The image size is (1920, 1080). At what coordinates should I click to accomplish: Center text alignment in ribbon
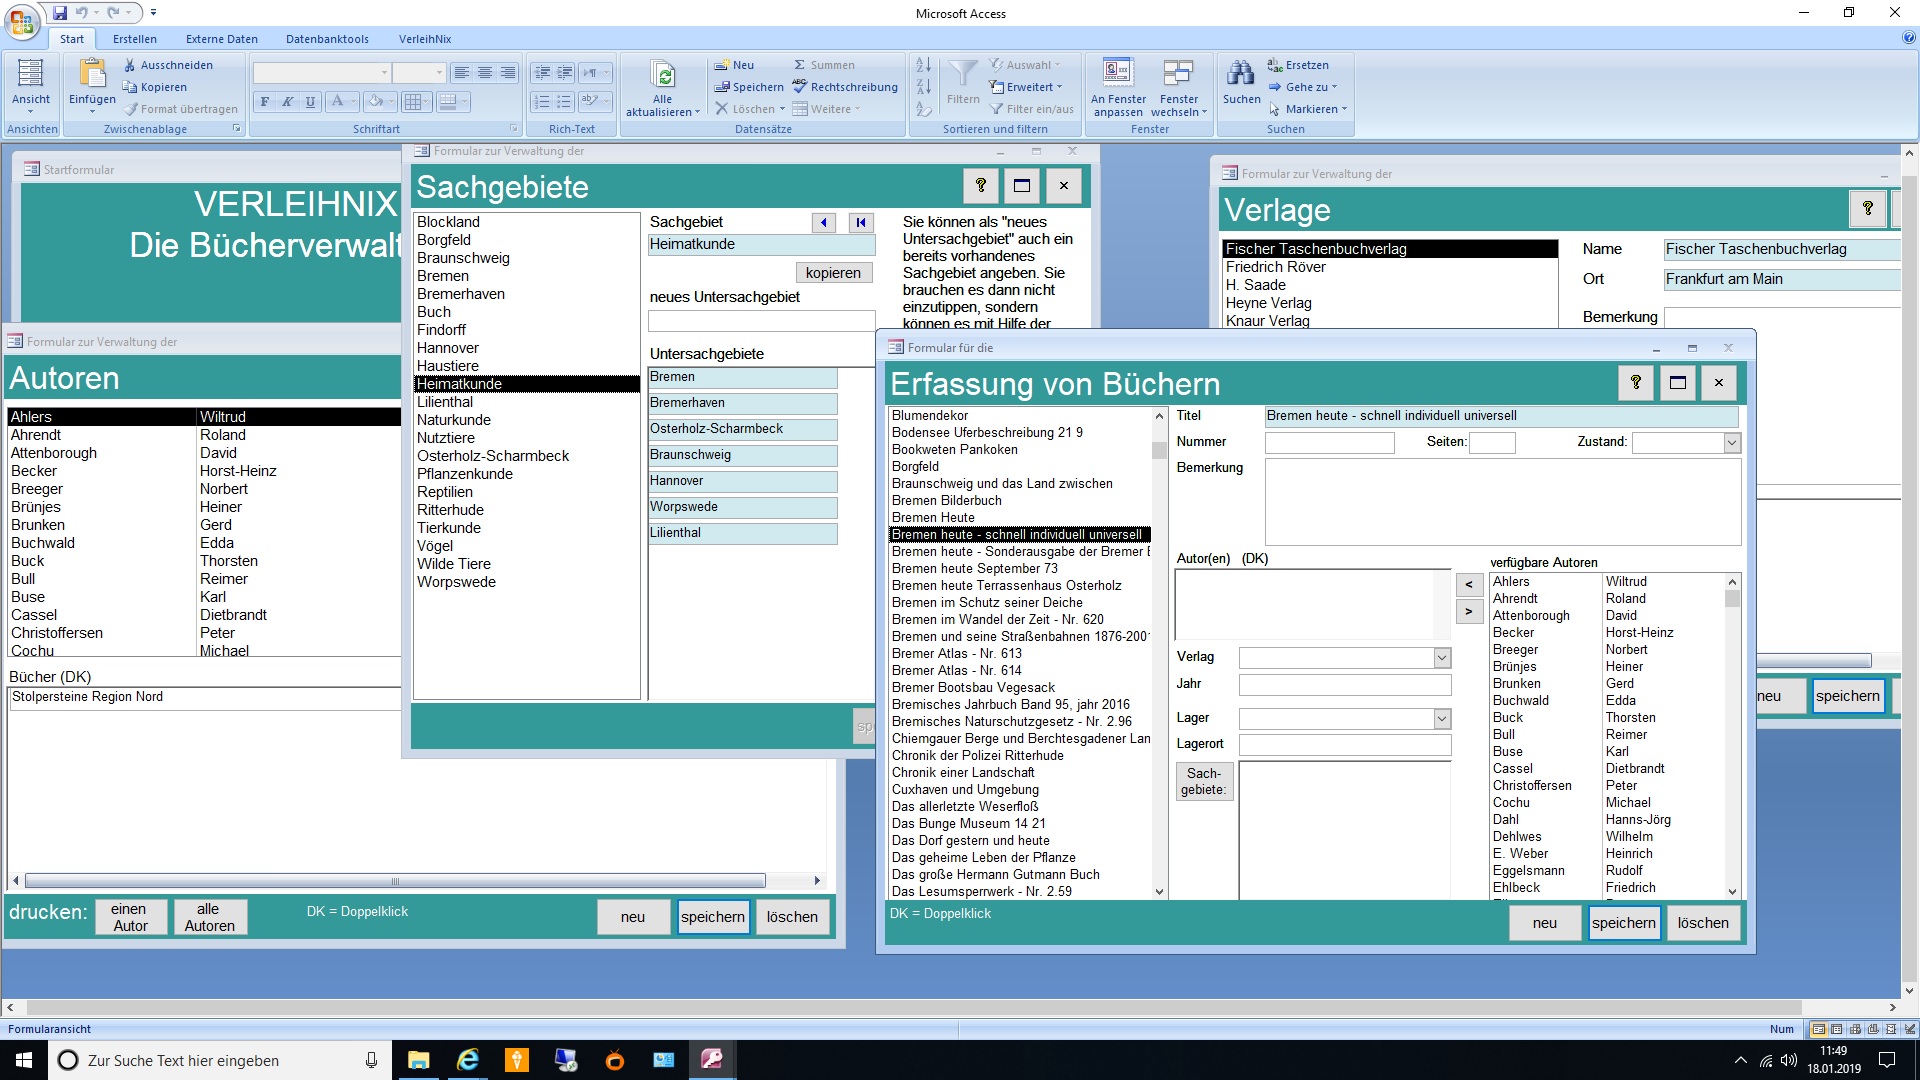point(485,73)
